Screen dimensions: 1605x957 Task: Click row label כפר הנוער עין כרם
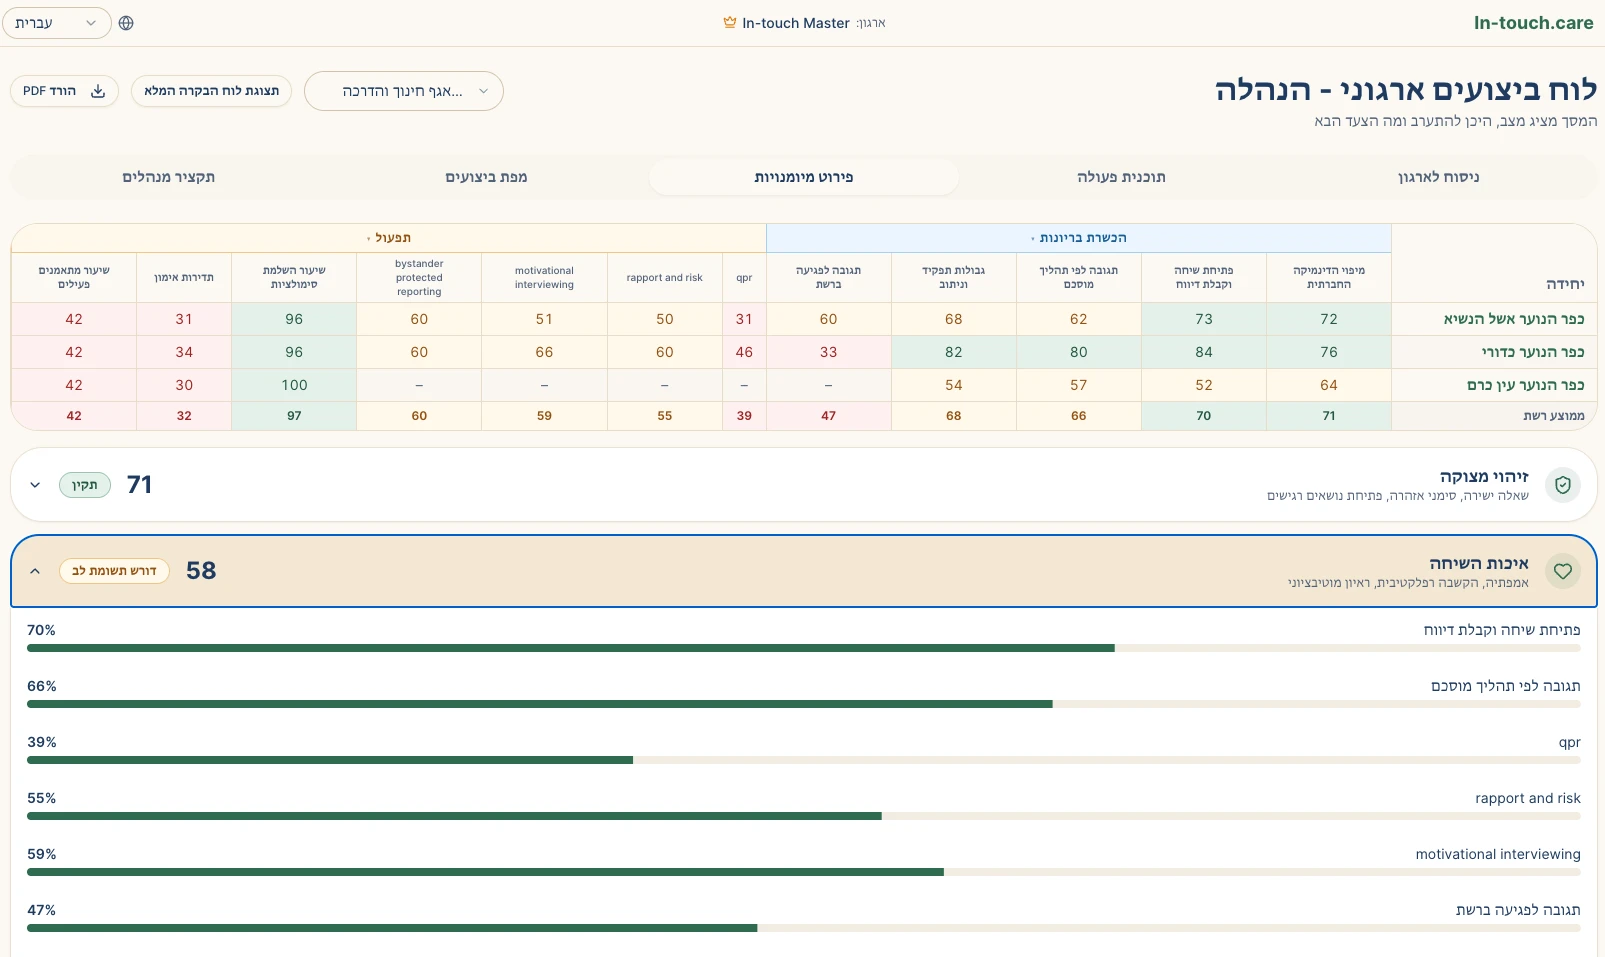[x=1525, y=385]
